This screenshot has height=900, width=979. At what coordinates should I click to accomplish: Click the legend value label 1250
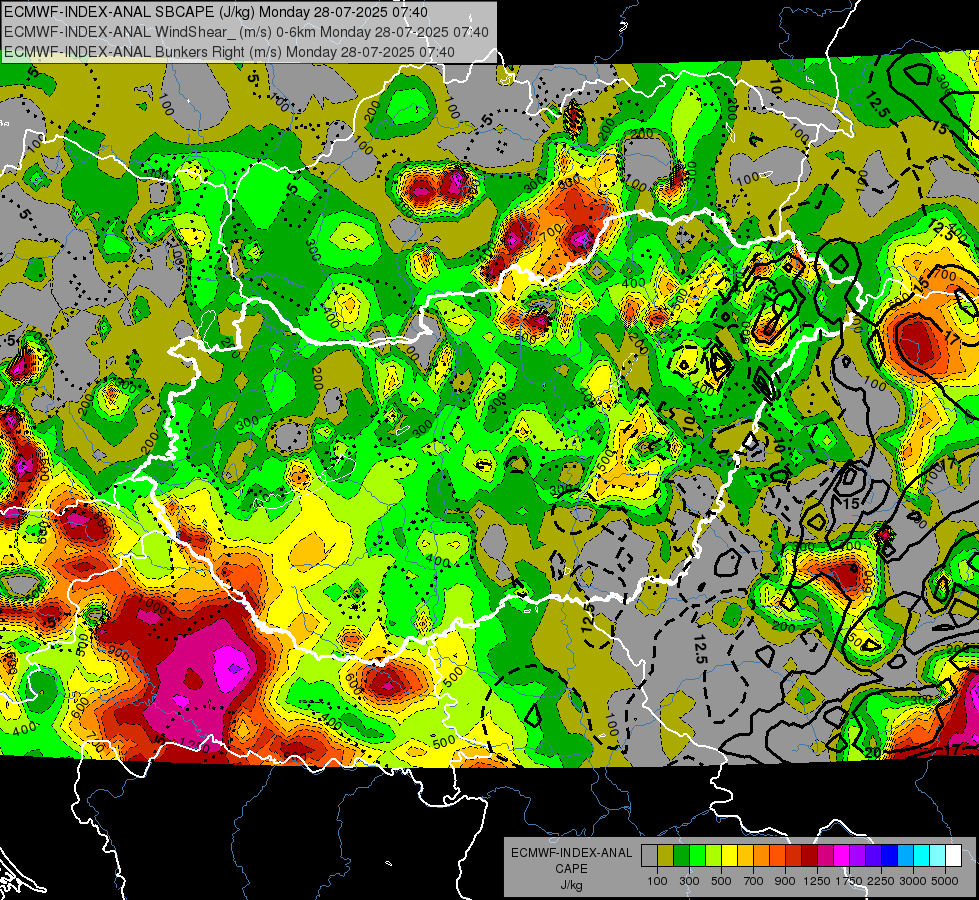tap(817, 881)
